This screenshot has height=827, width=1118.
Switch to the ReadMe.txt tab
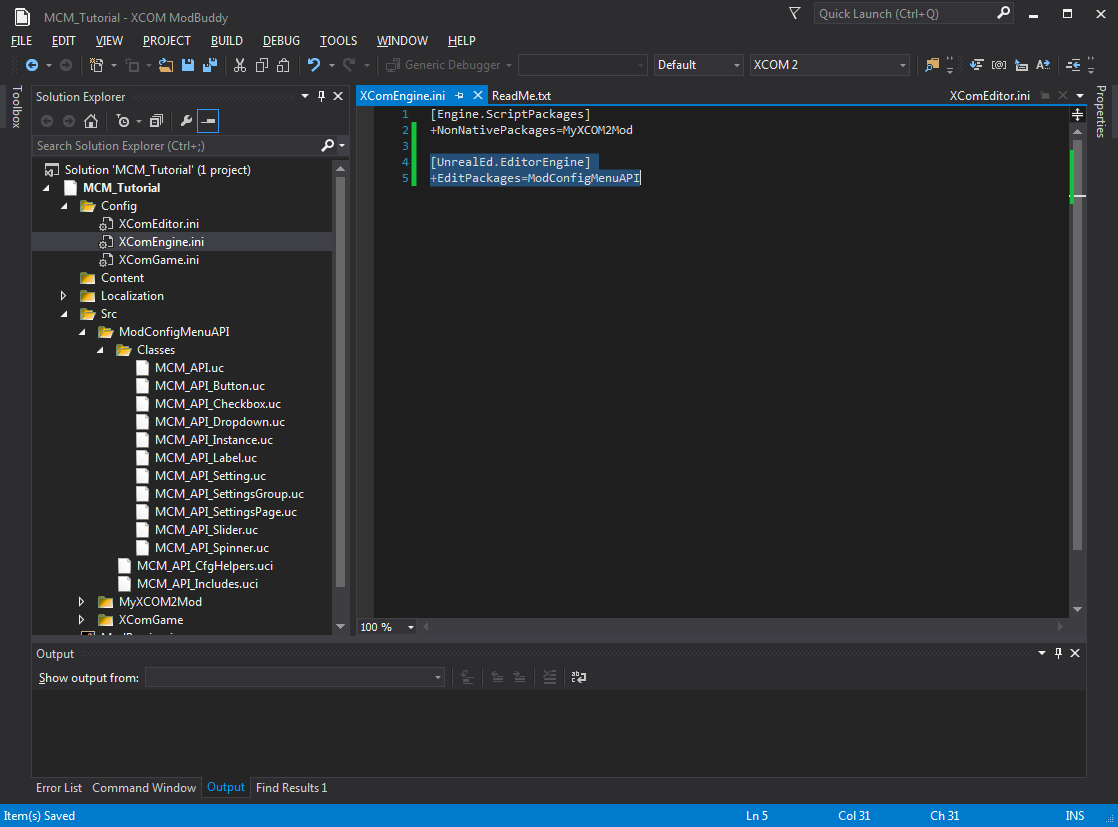[x=521, y=96]
